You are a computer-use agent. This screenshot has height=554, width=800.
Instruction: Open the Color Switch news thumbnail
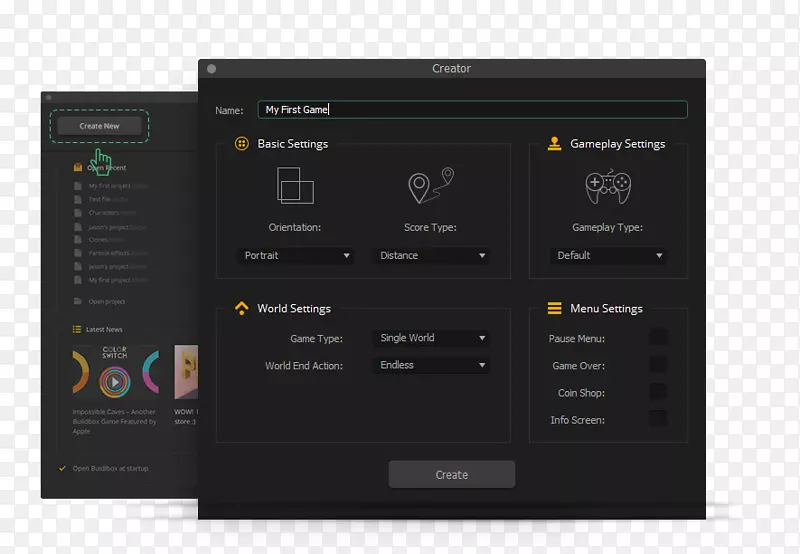(x=115, y=372)
